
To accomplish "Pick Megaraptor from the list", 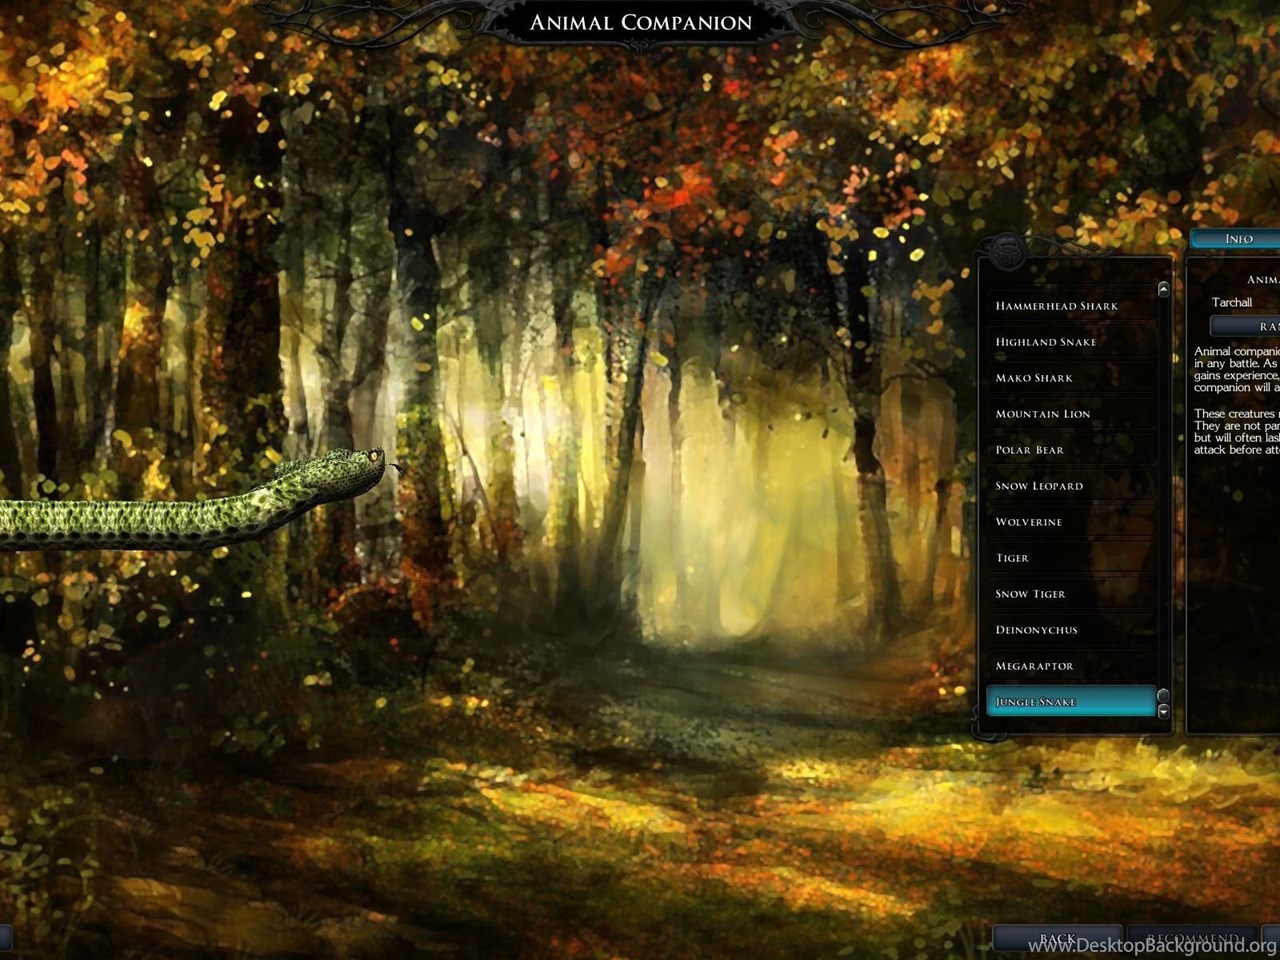I will pos(1070,666).
